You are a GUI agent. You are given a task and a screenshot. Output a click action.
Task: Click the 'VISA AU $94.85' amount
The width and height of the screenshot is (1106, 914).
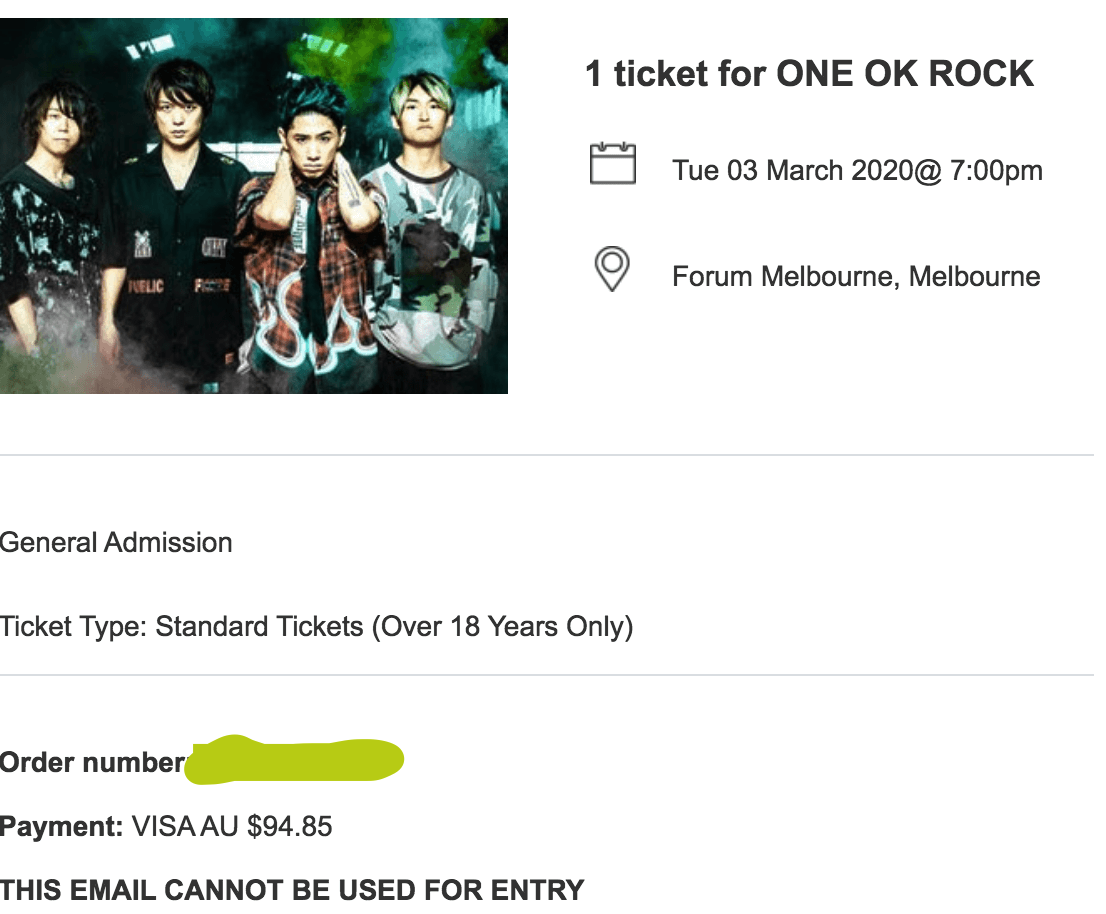[232, 827]
